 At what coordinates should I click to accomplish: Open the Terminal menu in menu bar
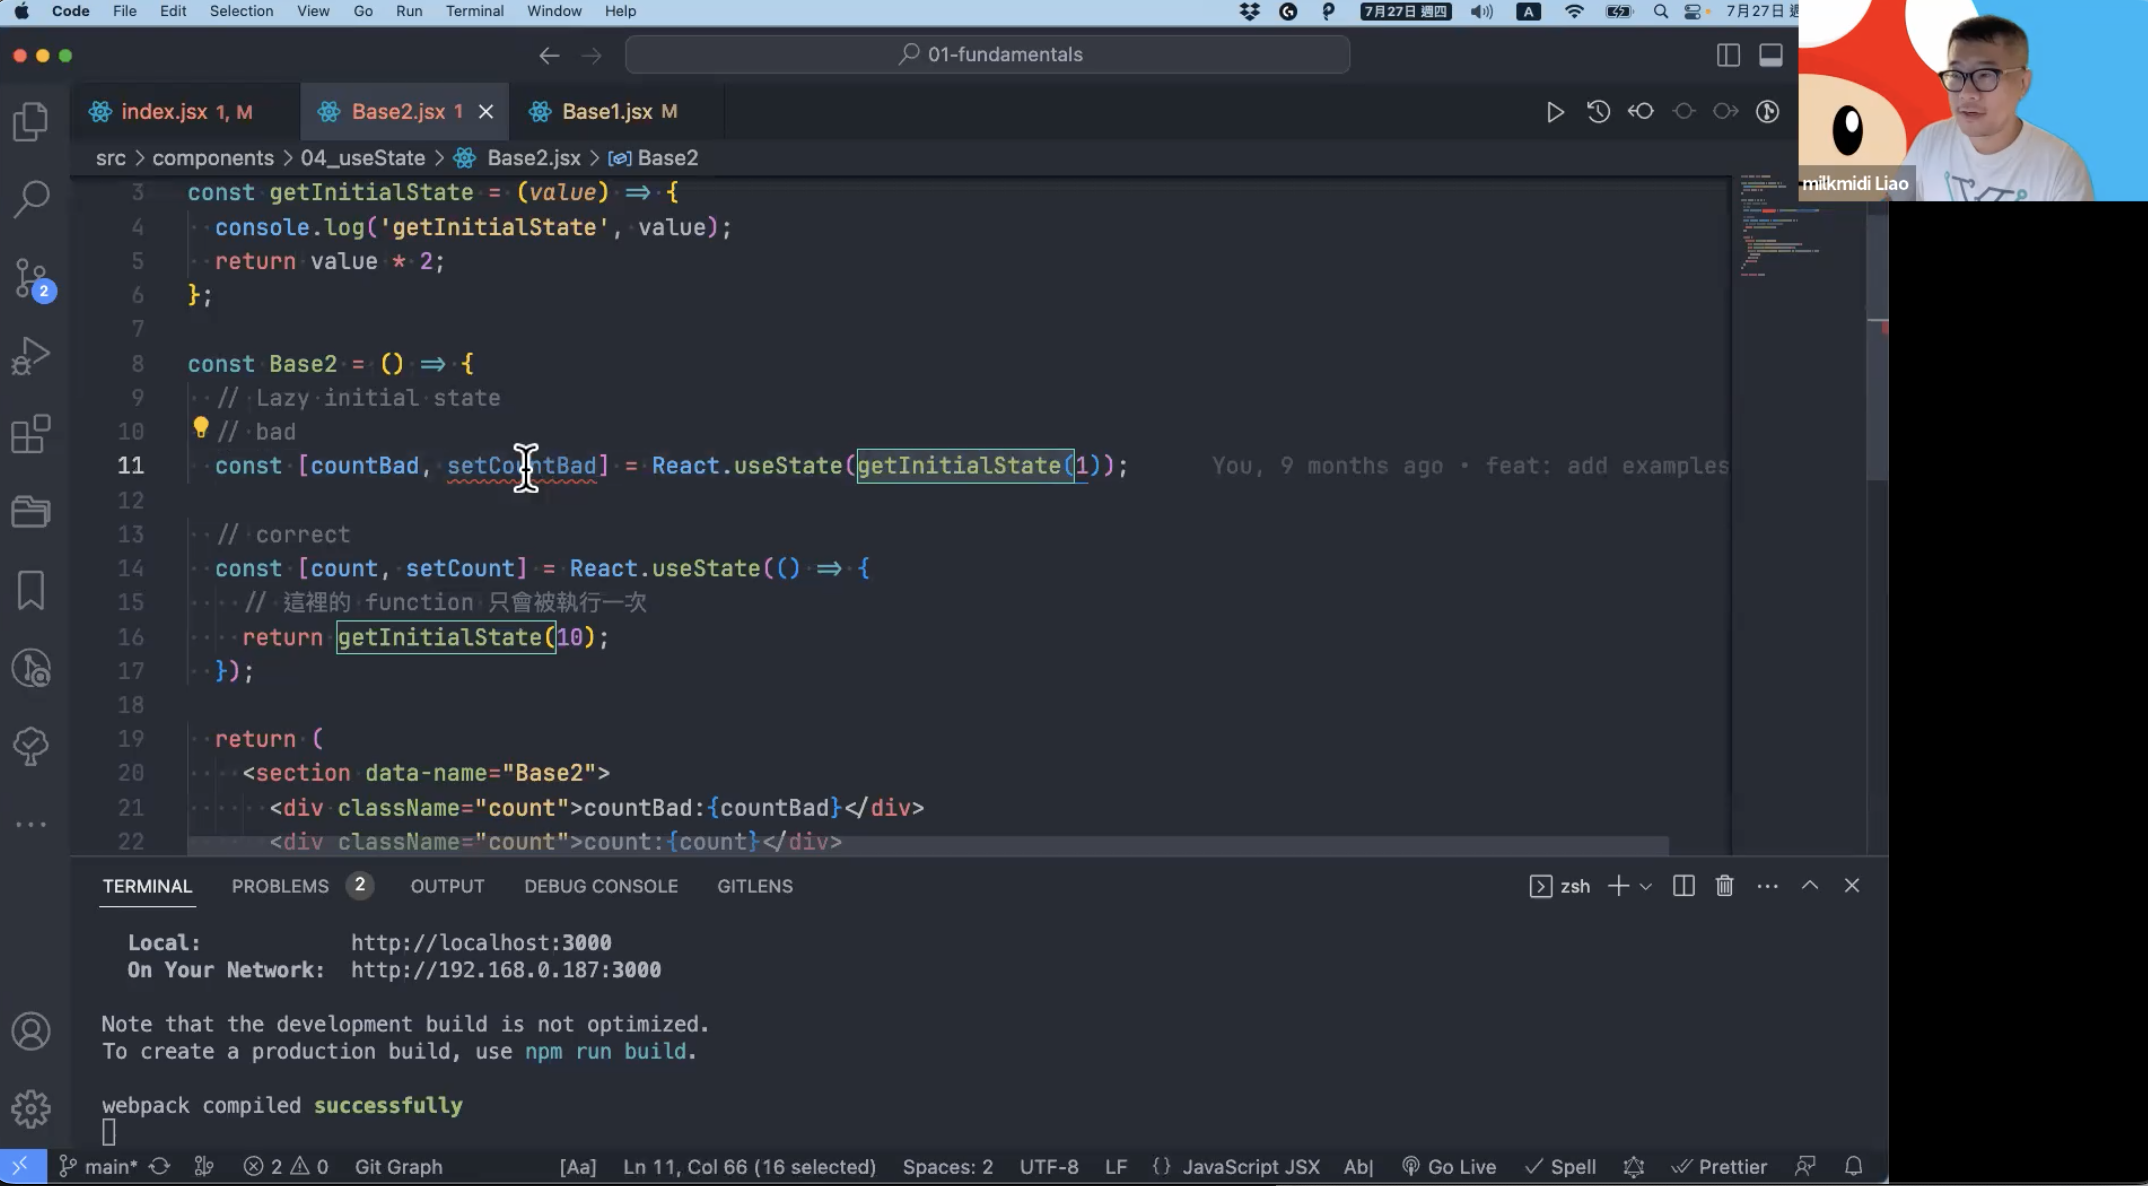[x=474, y=11]
